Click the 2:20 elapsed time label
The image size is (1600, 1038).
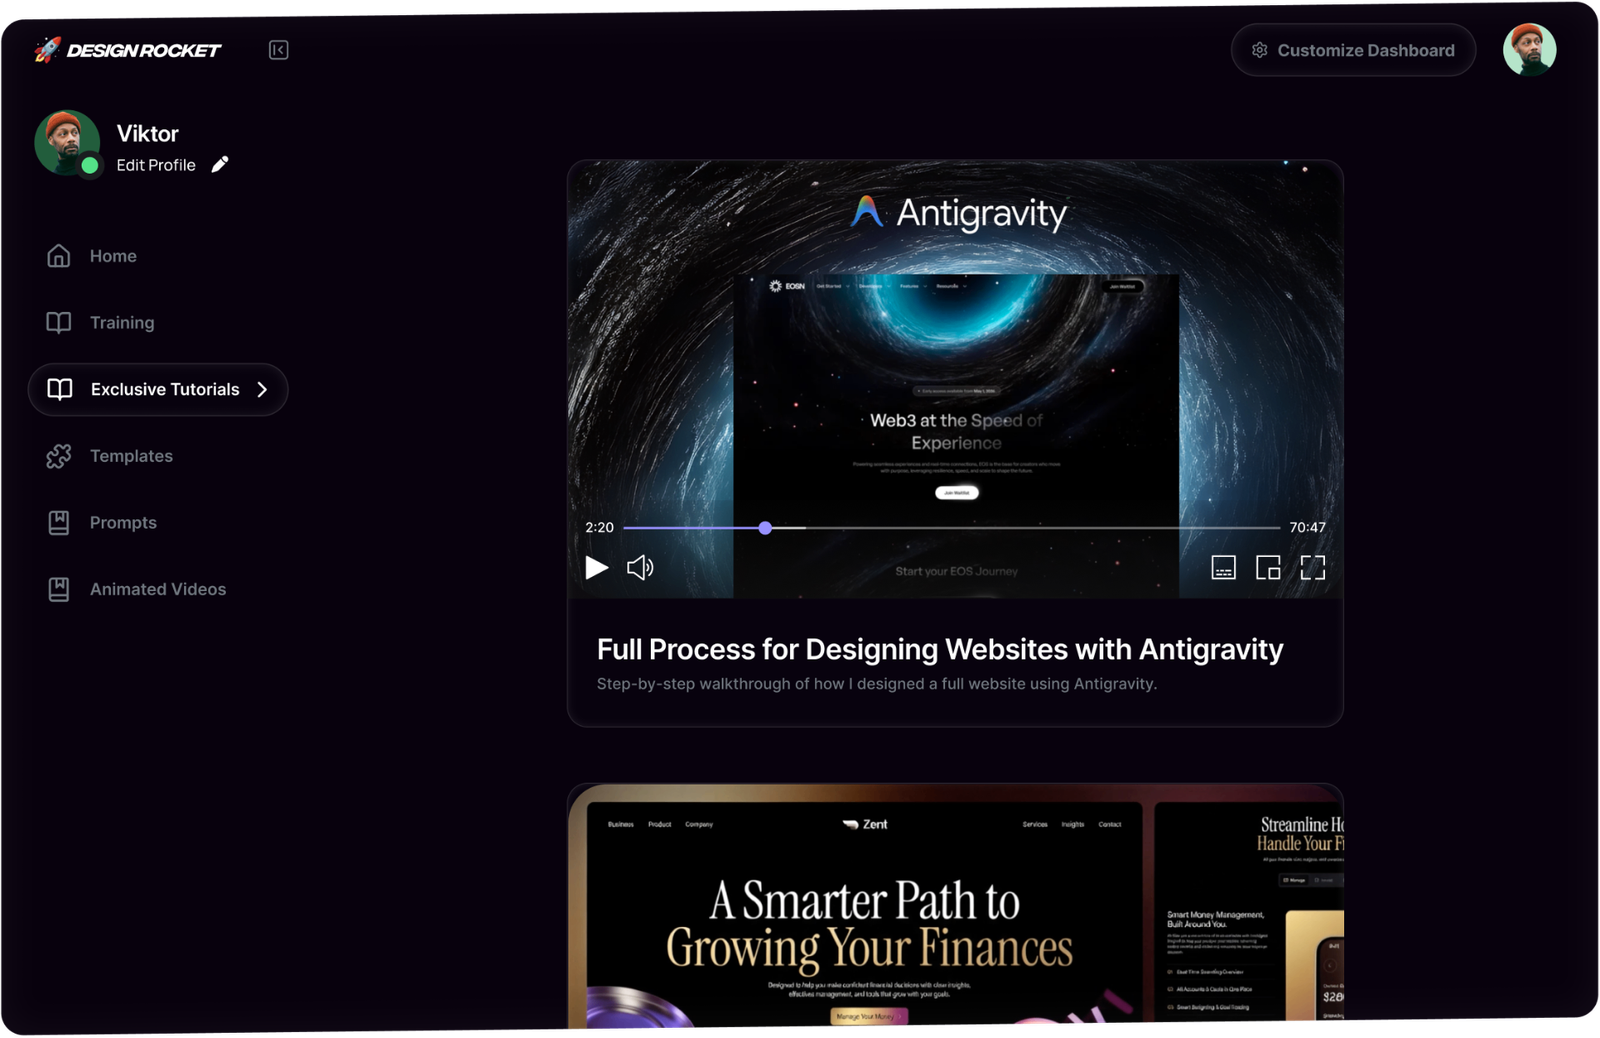600,527
